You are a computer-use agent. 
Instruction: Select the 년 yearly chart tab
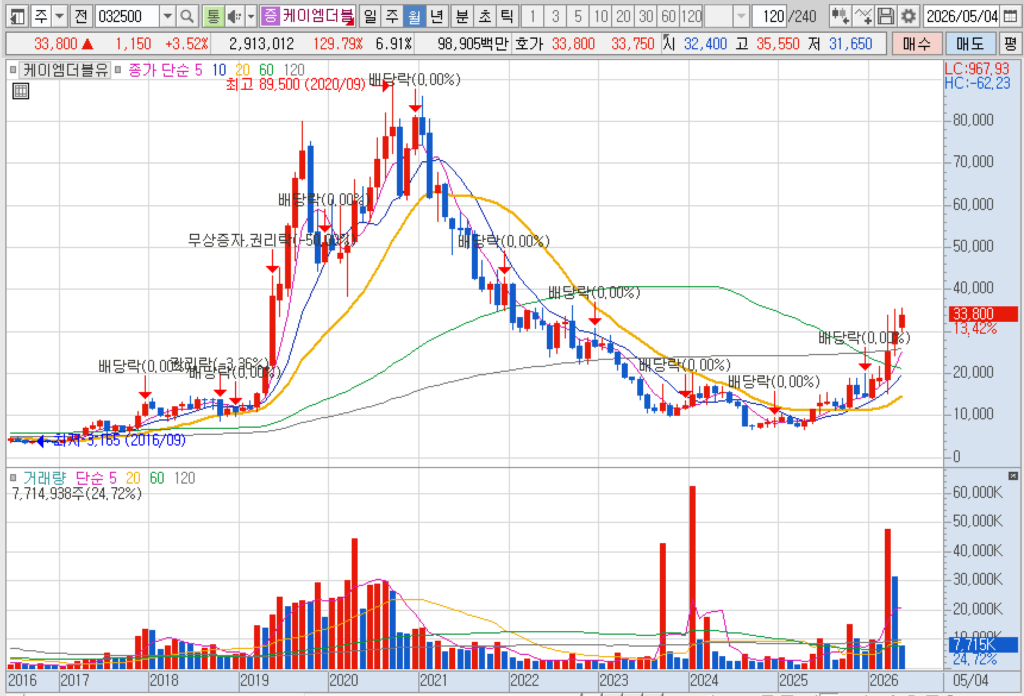point(436,16)
